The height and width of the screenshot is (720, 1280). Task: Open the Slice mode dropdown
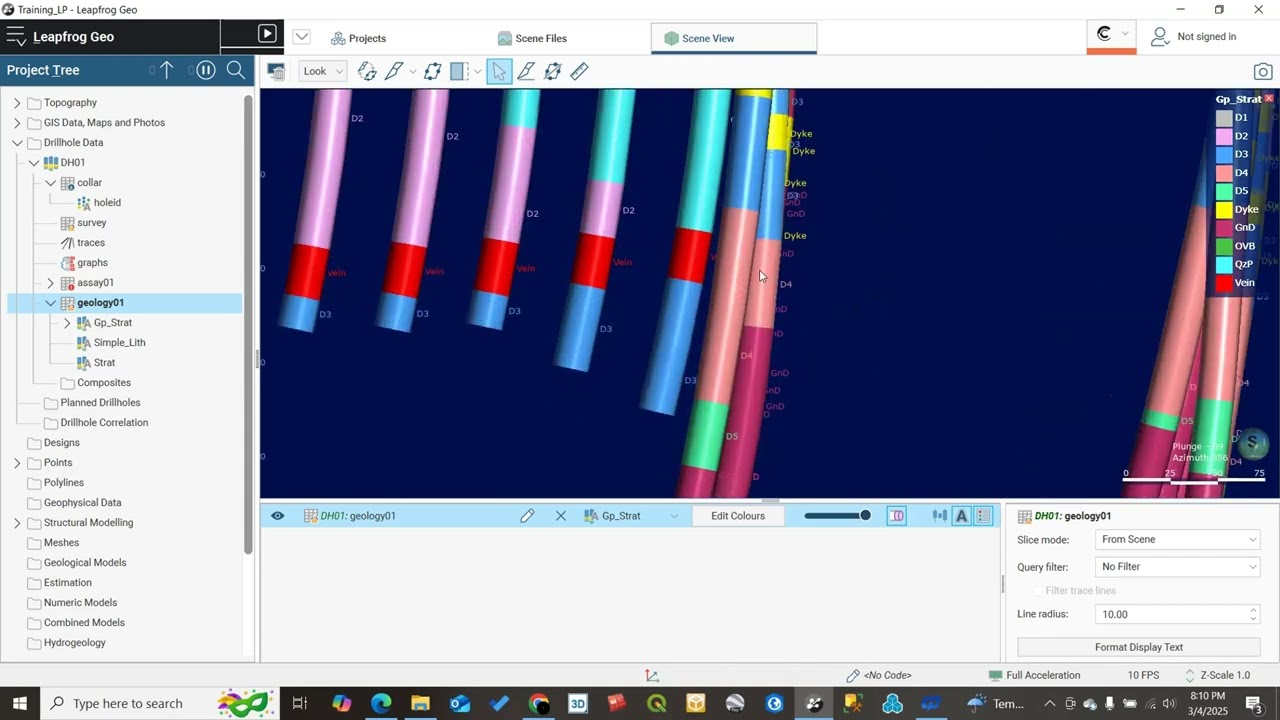tap(1178, 540)
